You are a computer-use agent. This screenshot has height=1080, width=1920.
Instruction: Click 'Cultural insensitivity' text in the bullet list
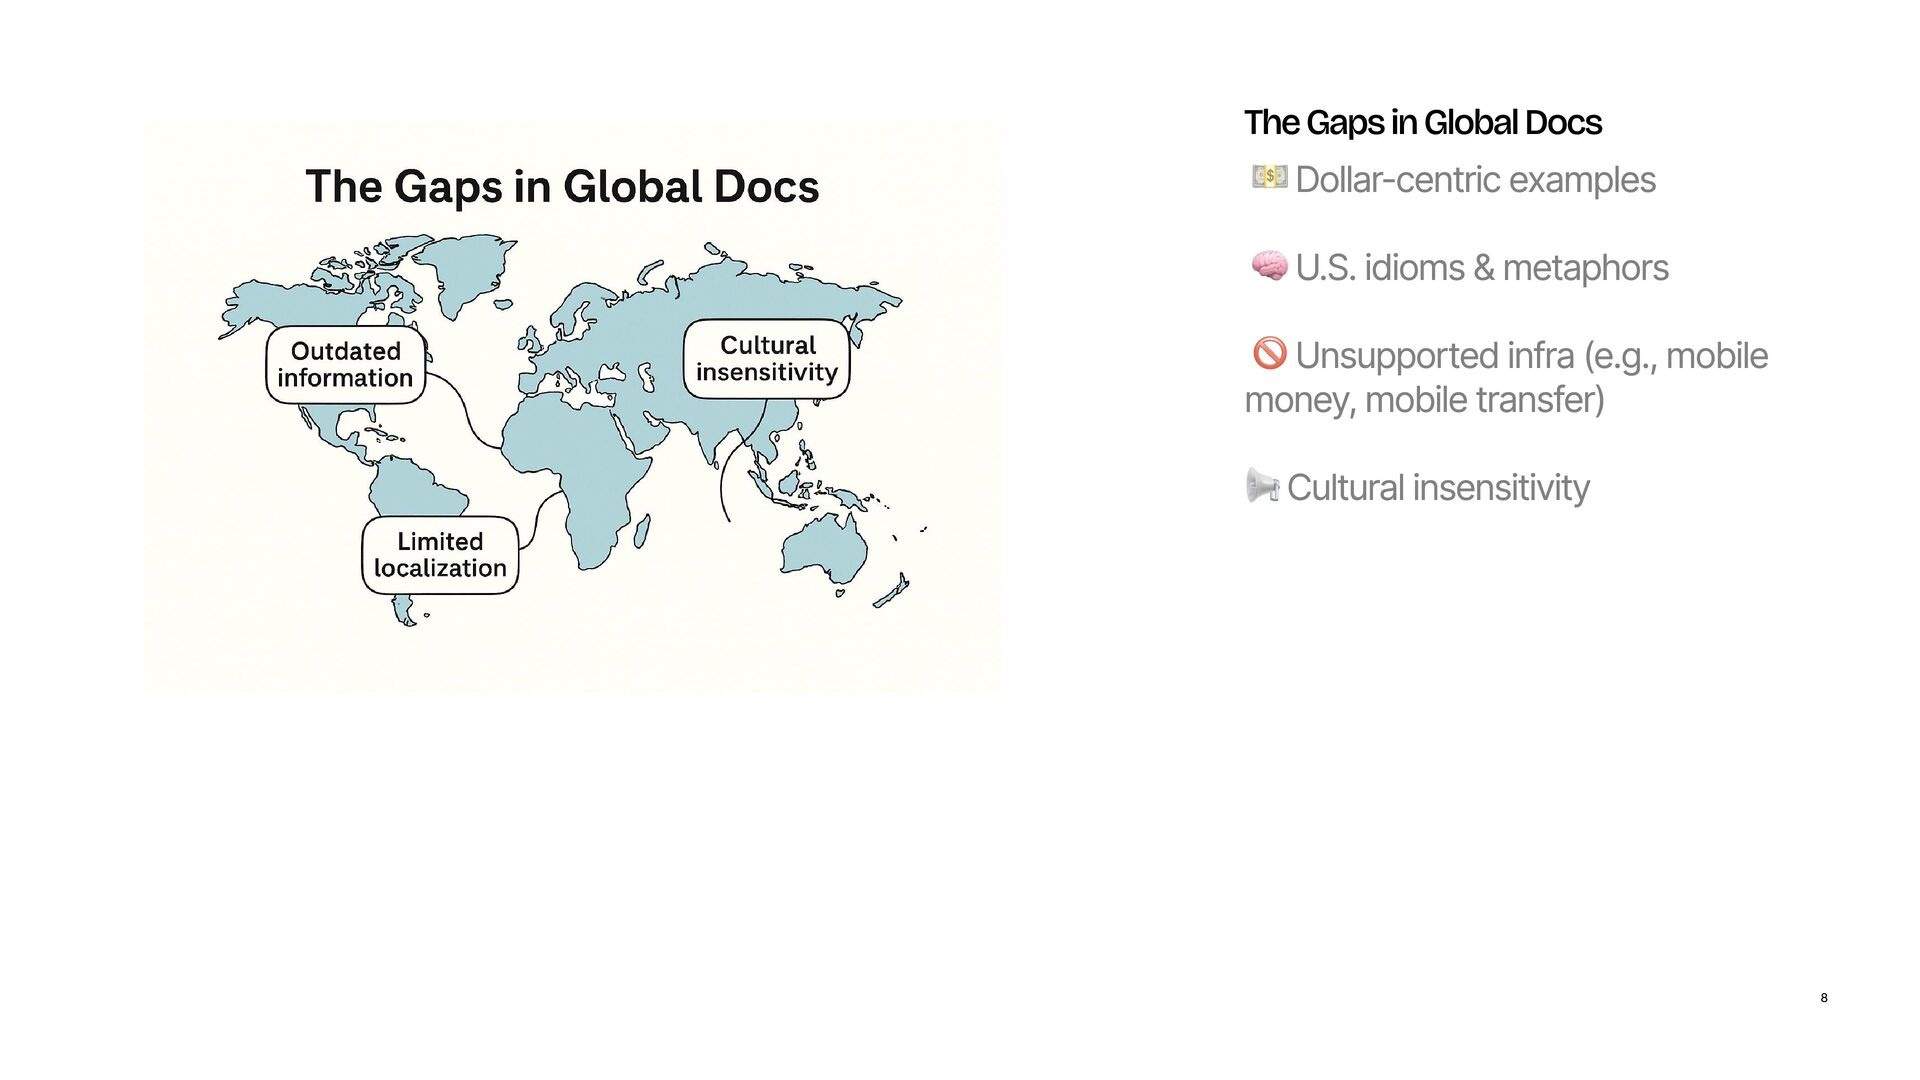(1437, 488)
